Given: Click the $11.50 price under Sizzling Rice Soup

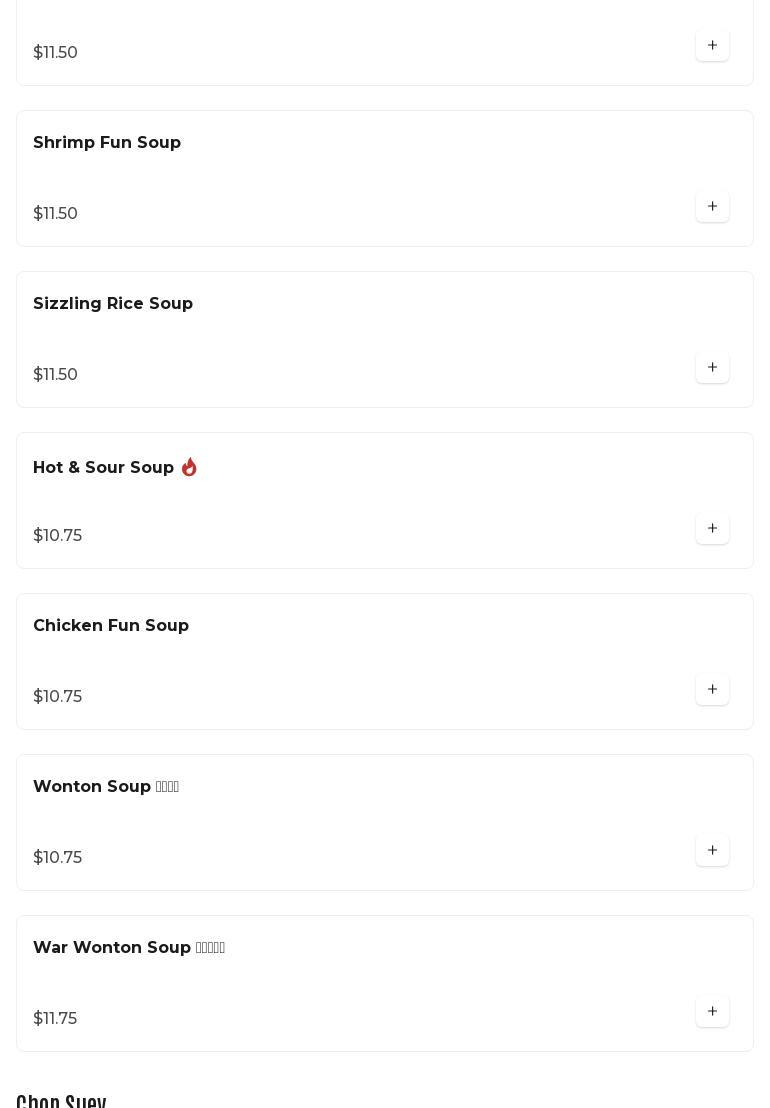Looking at the screenshot, I should pyautogui.click(x=55, y=374).
